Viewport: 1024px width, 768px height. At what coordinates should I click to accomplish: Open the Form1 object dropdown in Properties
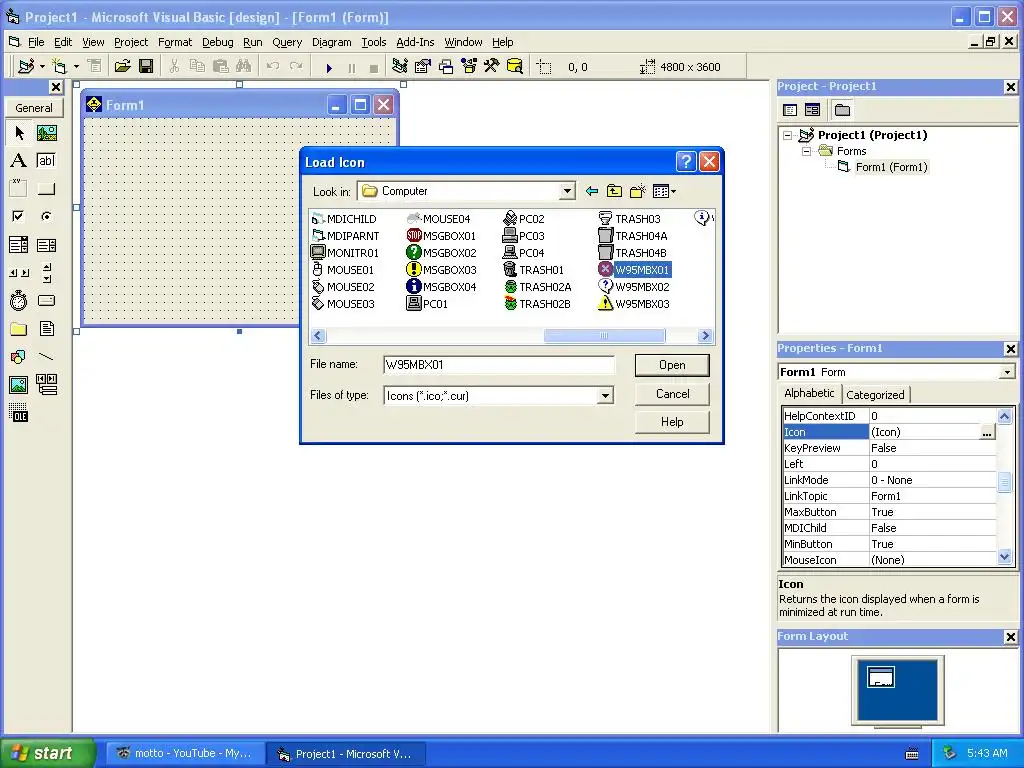pyautogui.click(x=1007, y=372)
